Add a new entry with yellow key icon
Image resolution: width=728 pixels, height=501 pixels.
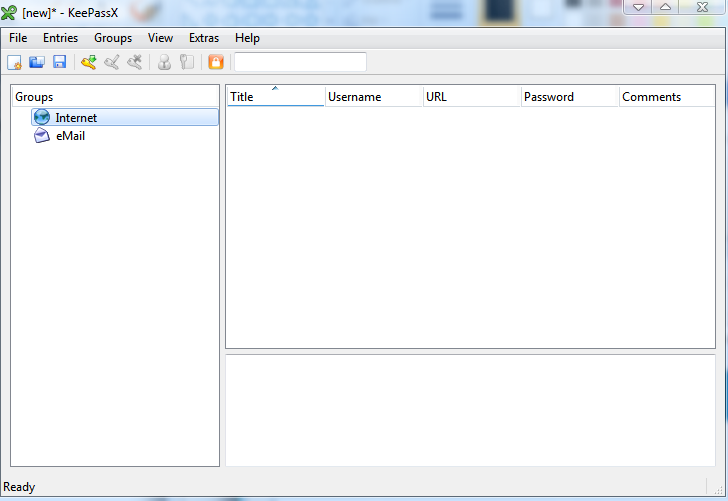(x=89, y=62)
